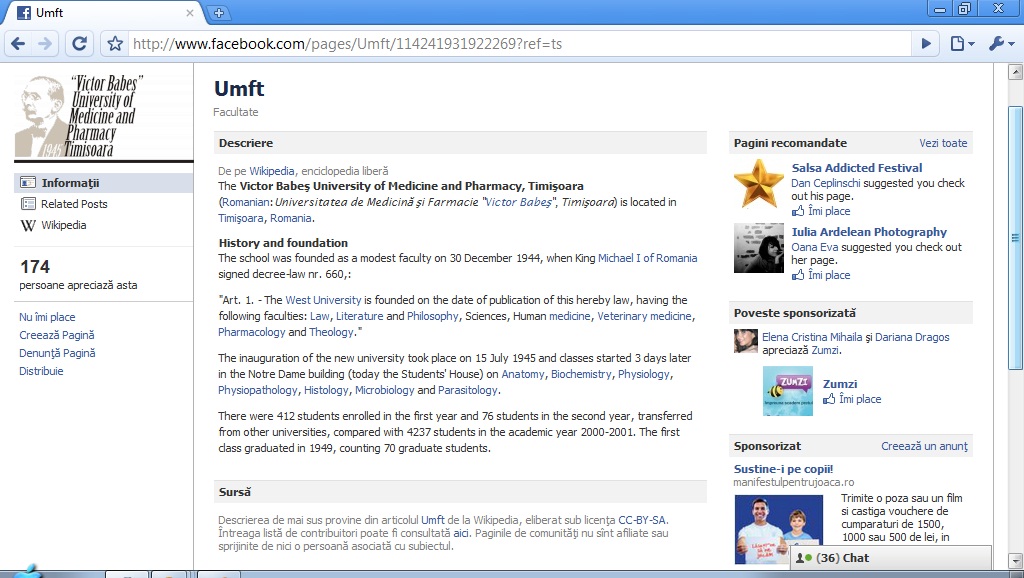The width and height of the screenshot is (1024, 578).
Task: Open the Iulia Ardelean Photography link
Action: coord(869,232)
